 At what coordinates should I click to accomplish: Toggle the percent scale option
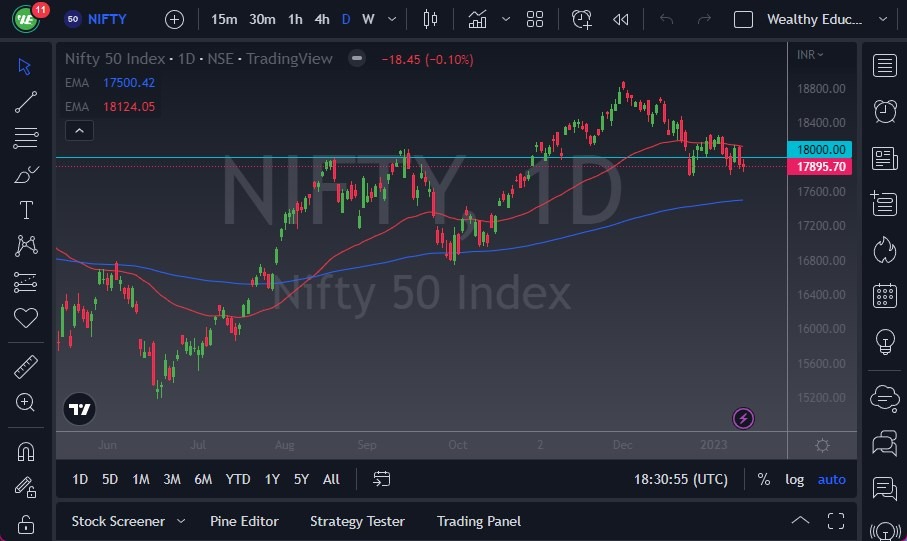click(764, 479)
